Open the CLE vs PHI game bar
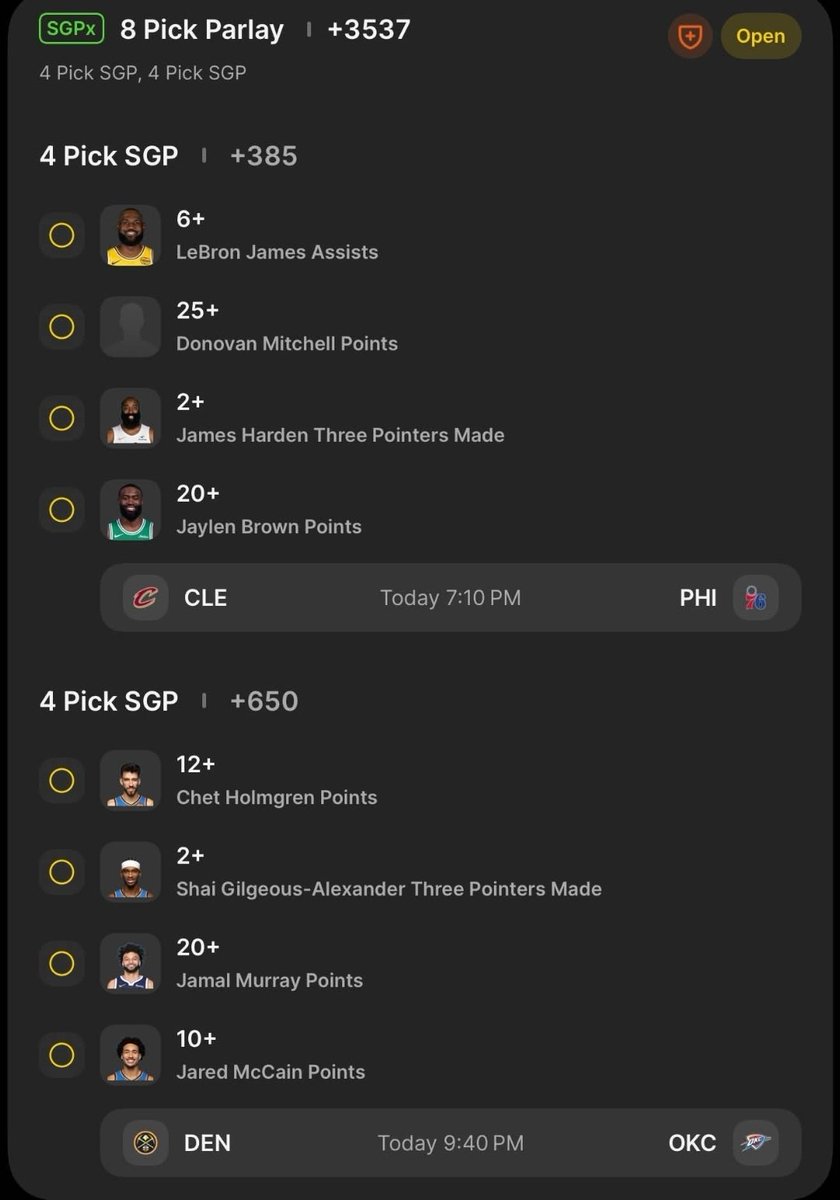Image resolution: width=840 pixels, height=1200 pixels. coord(451,598)
